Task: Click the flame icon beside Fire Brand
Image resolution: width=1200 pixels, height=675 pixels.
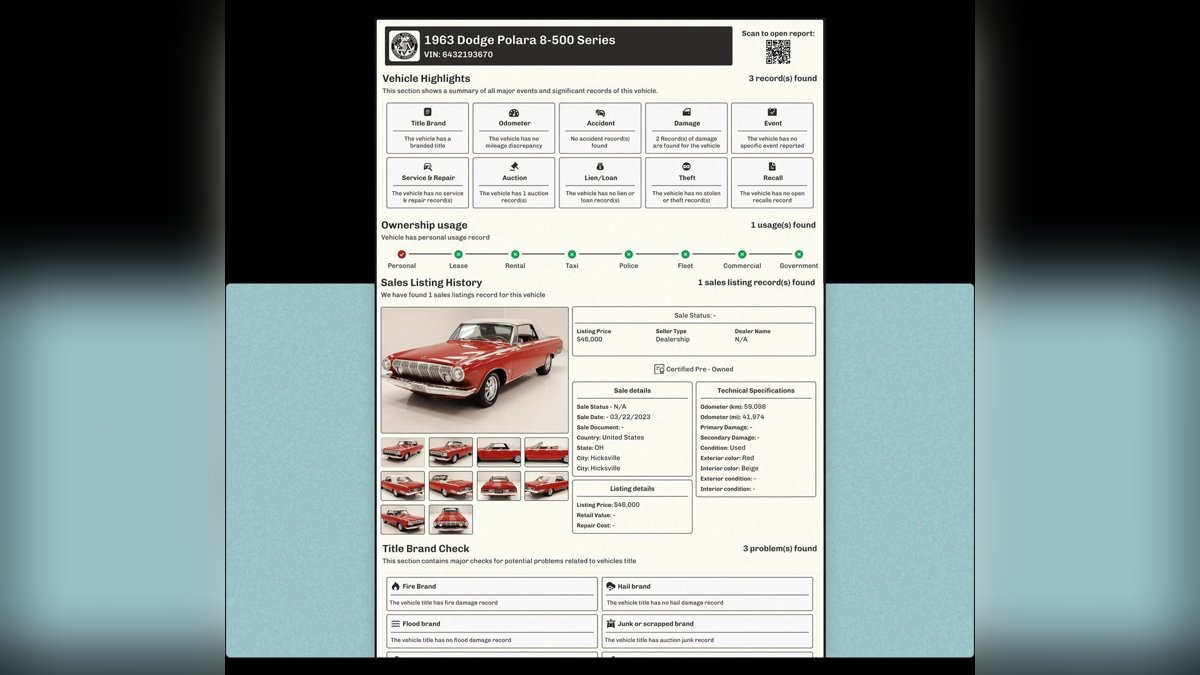Action: tap(396, 586)
